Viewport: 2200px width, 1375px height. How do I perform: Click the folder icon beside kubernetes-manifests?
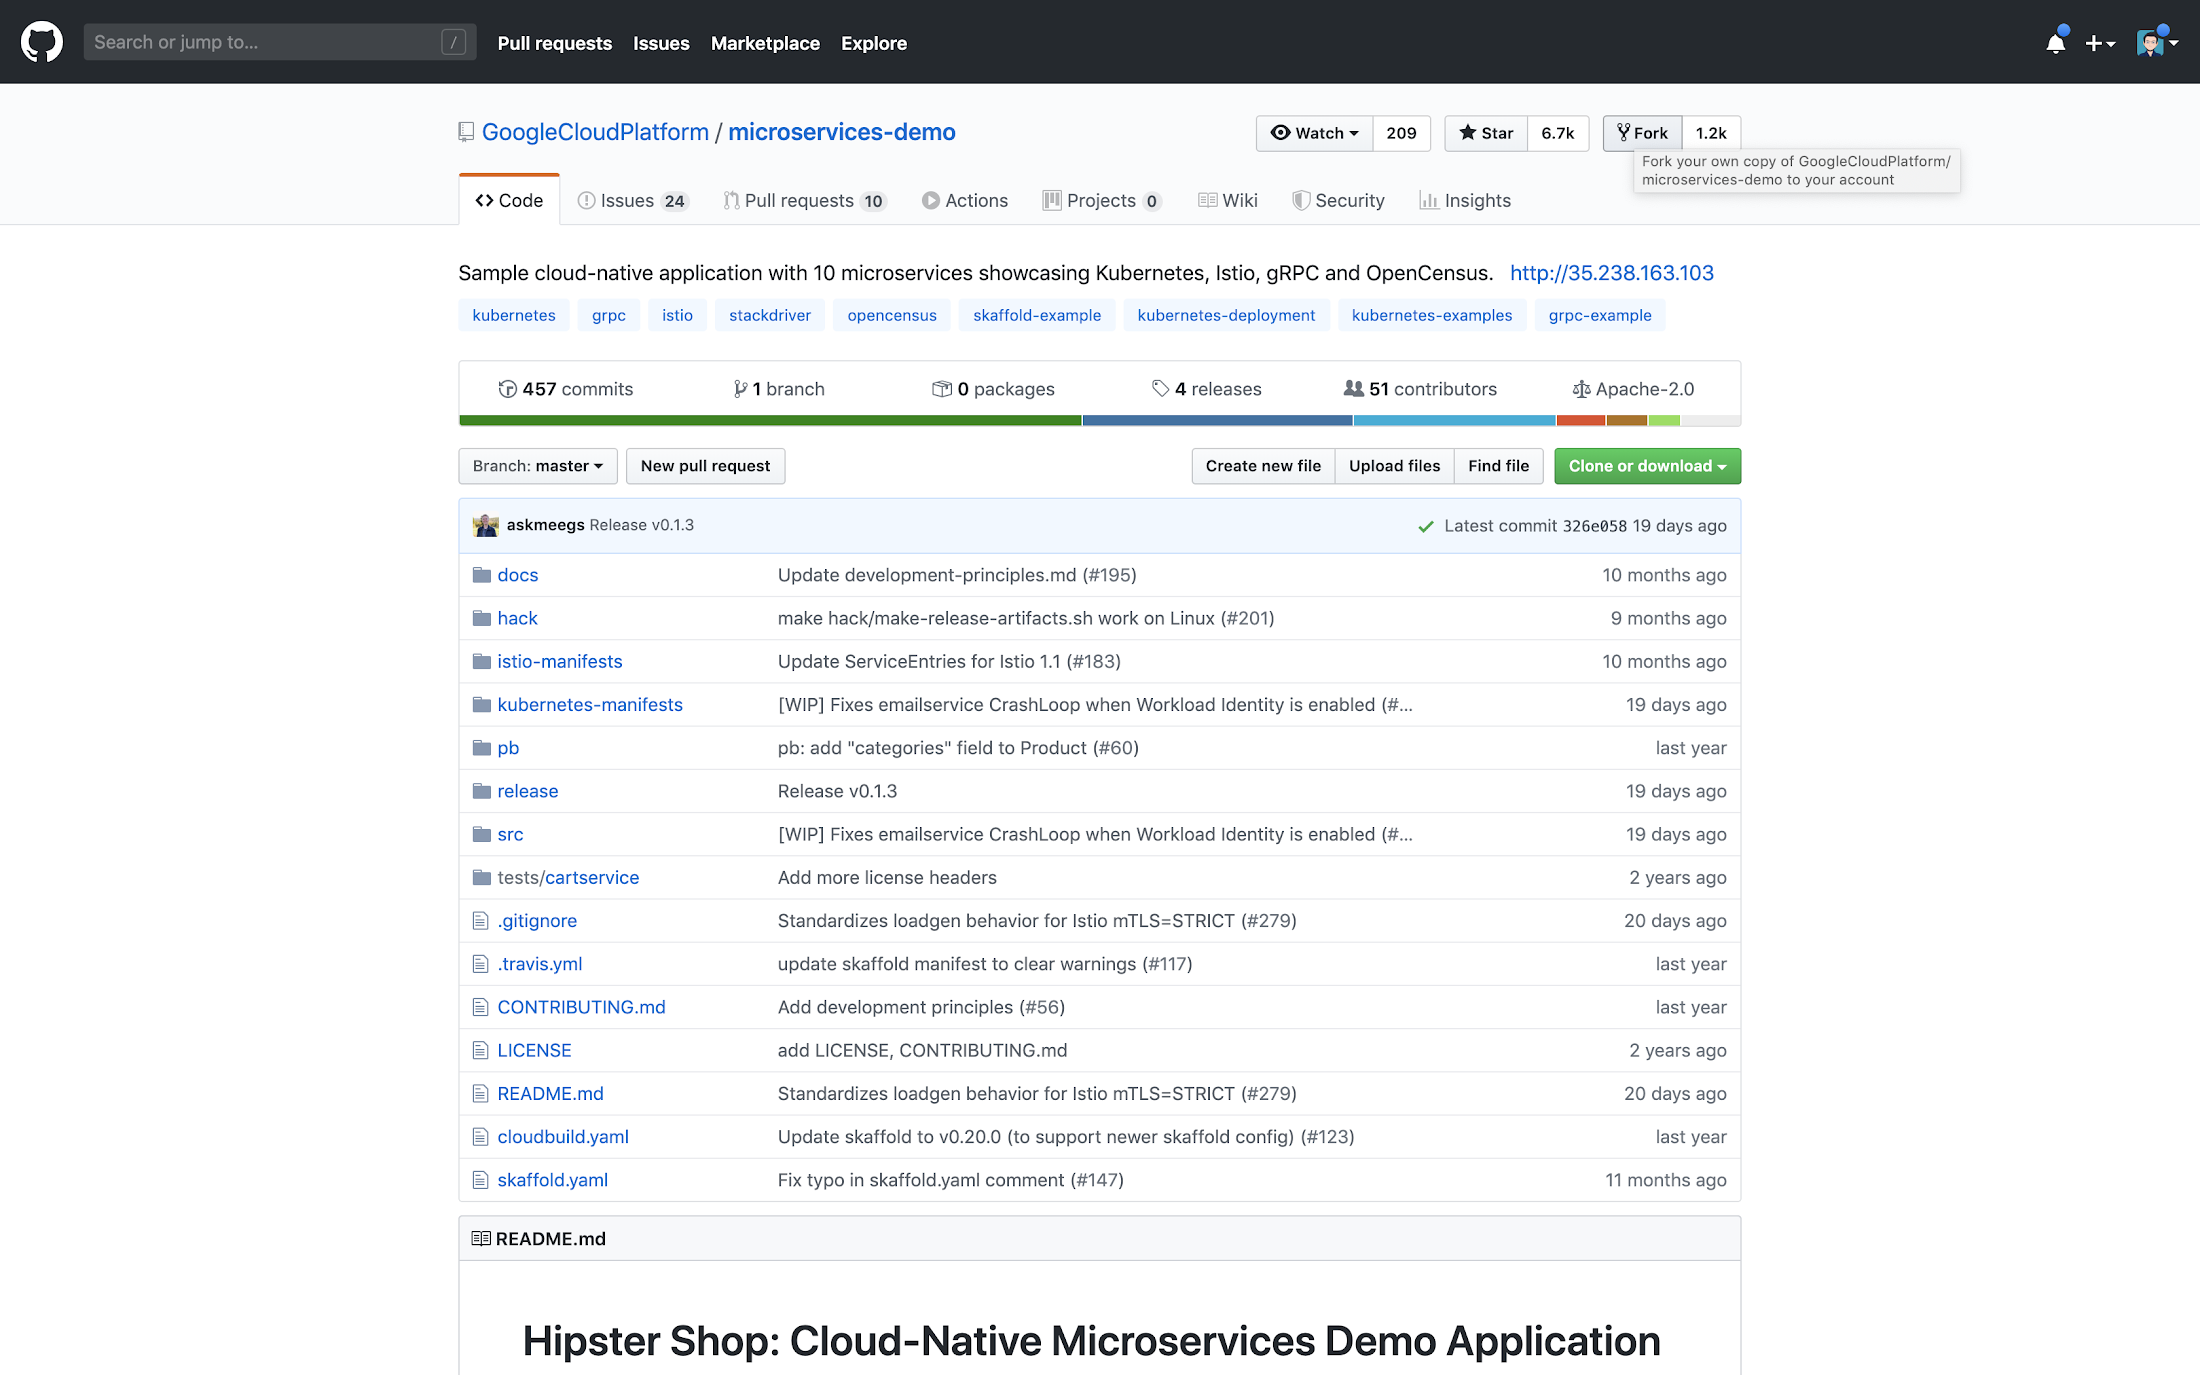coord(482,704)
